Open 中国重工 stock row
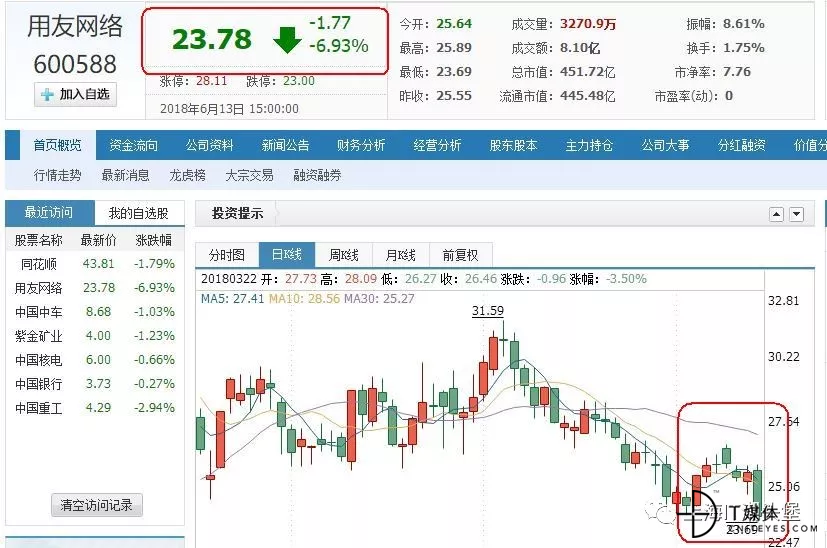Image resolution: width=827 pixels, height=548 pixels. click(95, 408)
